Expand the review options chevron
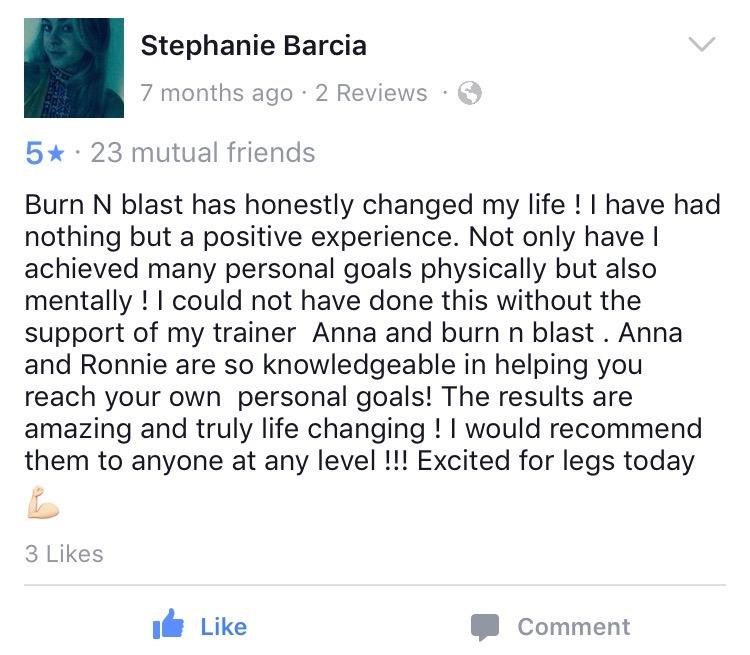 click(x=703, y=44)
